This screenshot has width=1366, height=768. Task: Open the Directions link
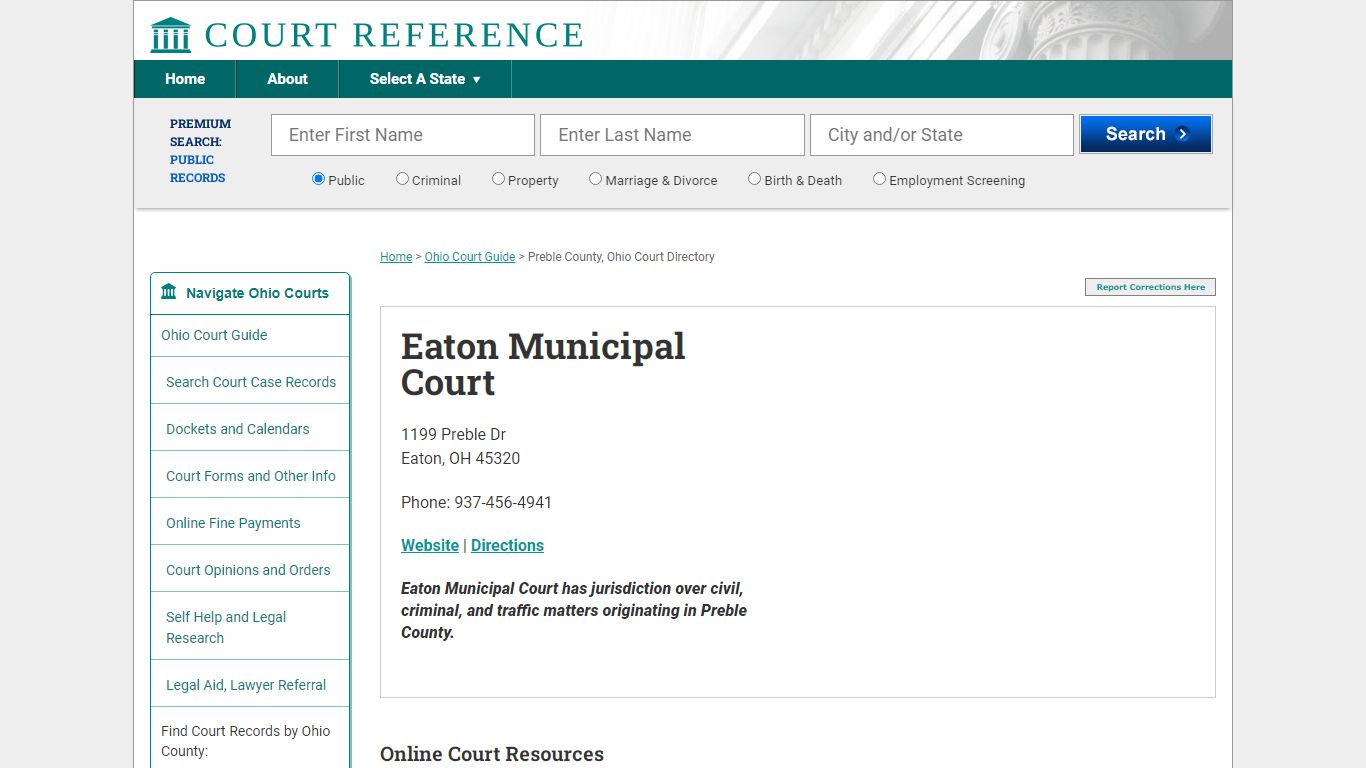507,545
